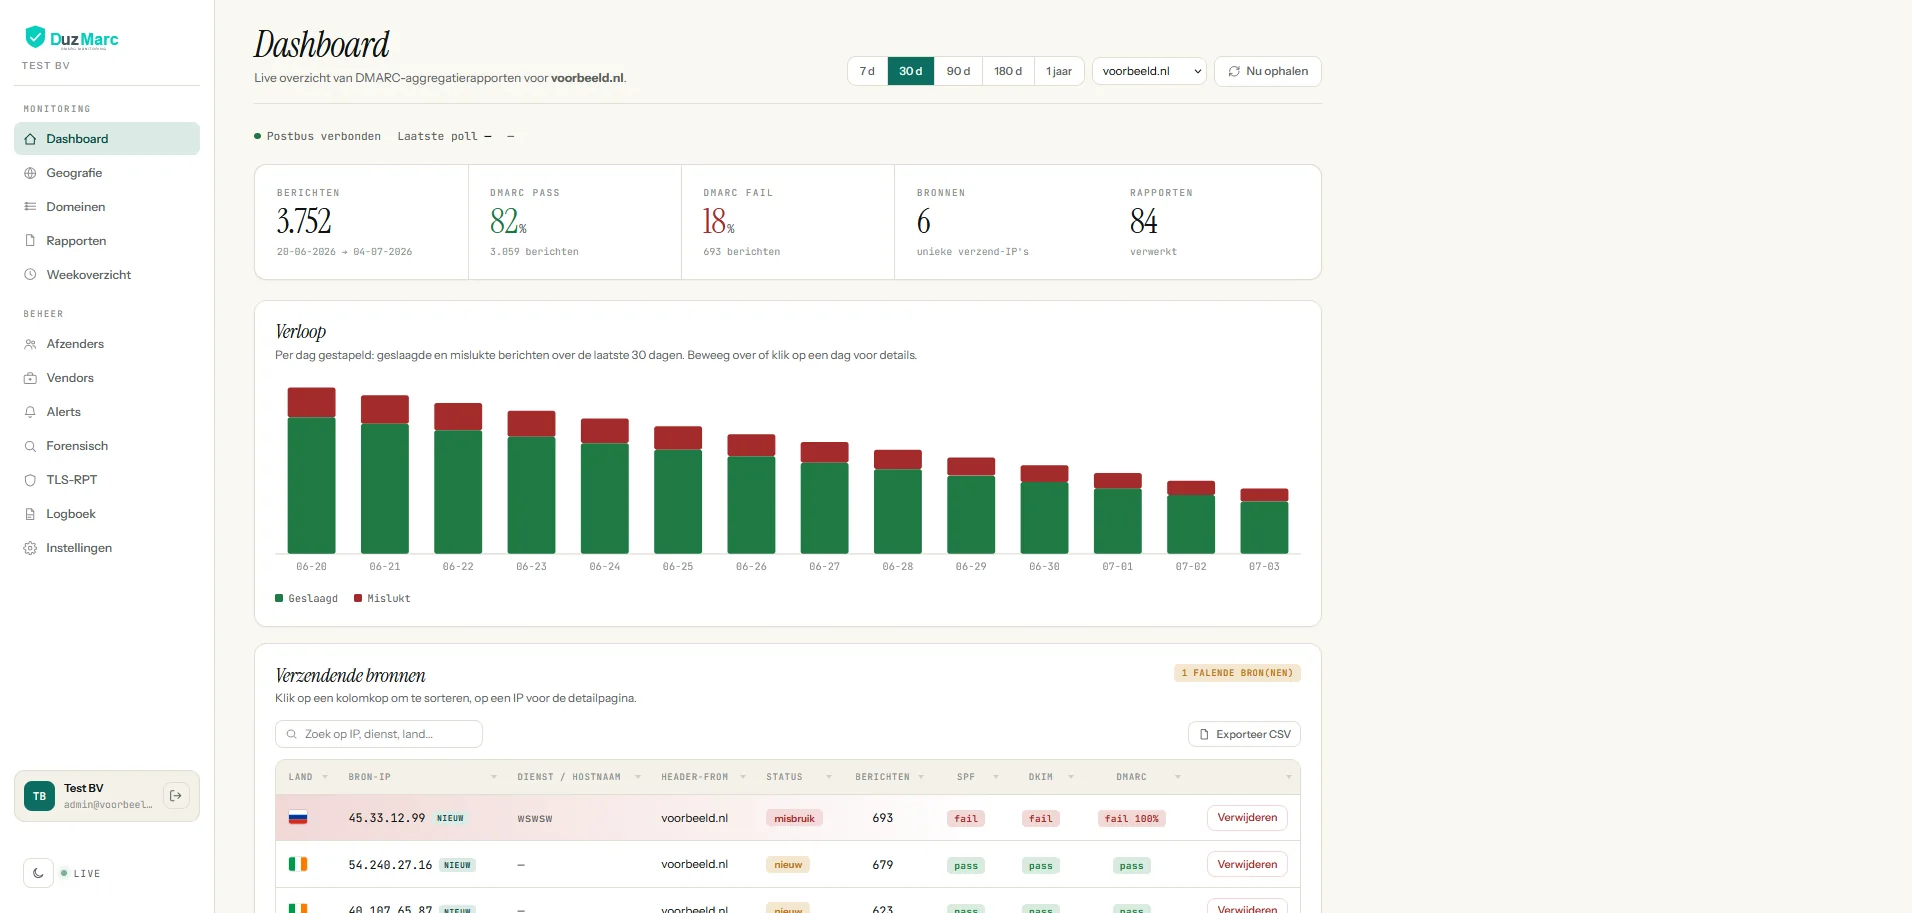Click the Instellingen gear icon
Screen dimensions: 1912x913
pyautogui.click(x=30, y=548)
